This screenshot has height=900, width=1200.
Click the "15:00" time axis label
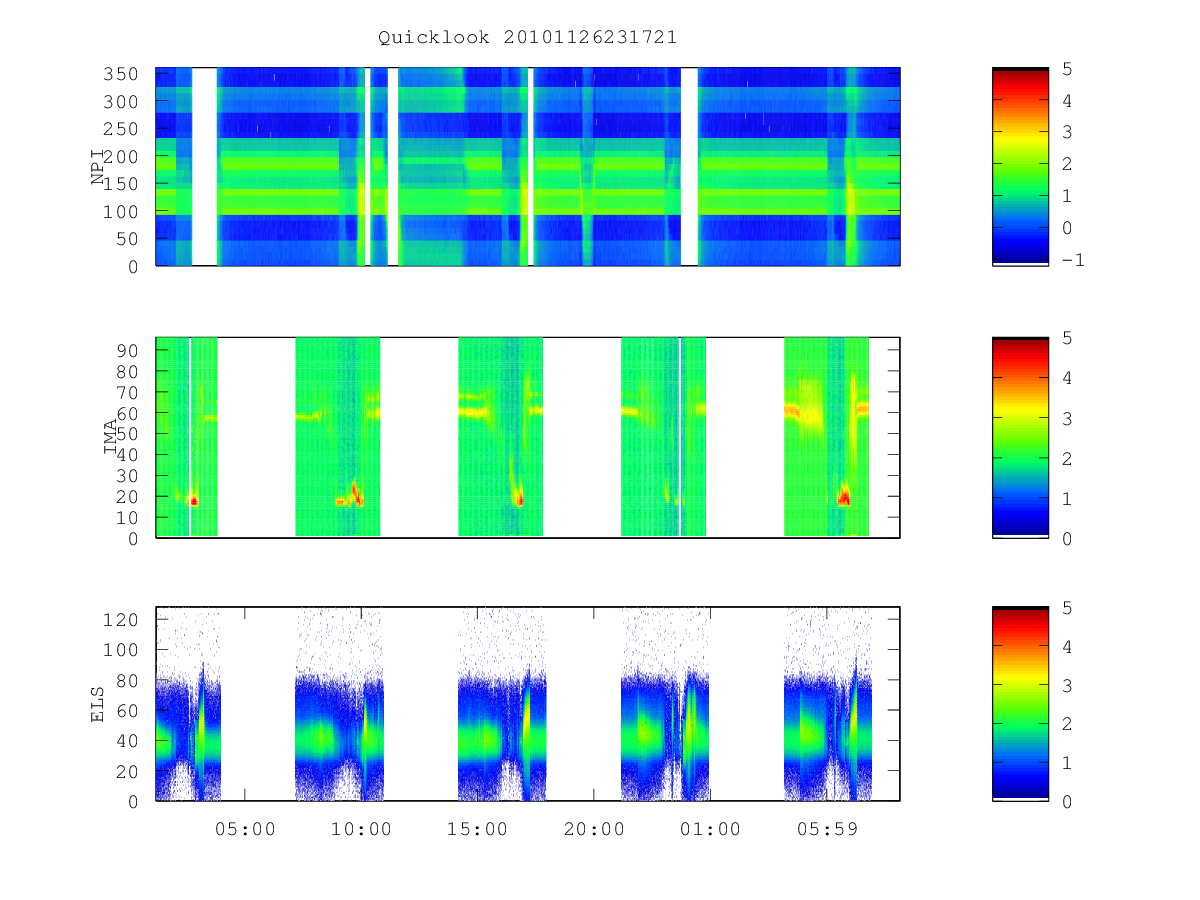(477, 829)
